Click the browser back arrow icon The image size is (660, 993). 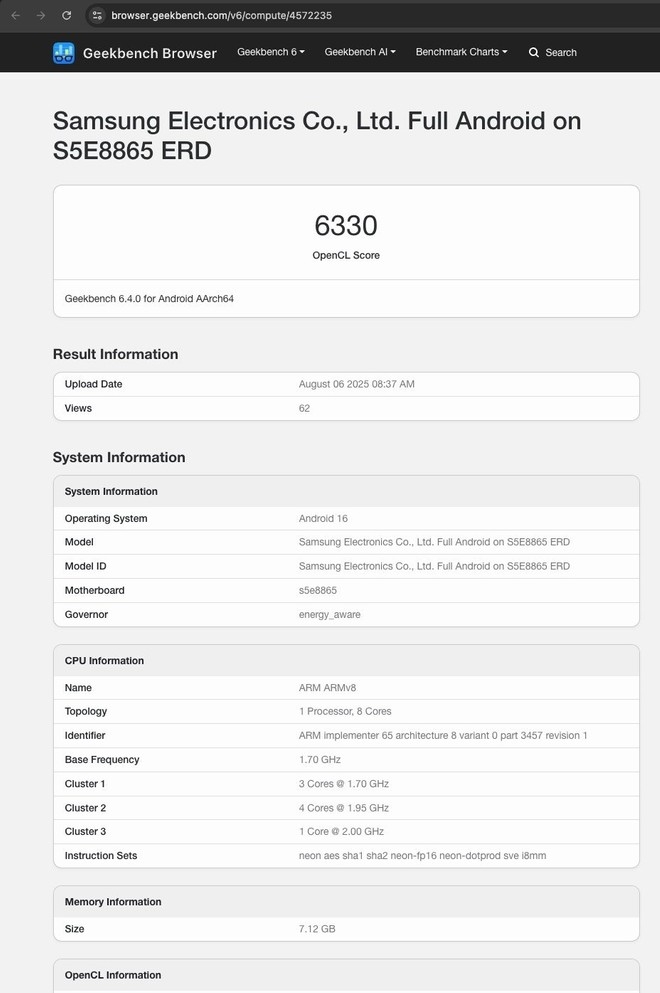16,15
